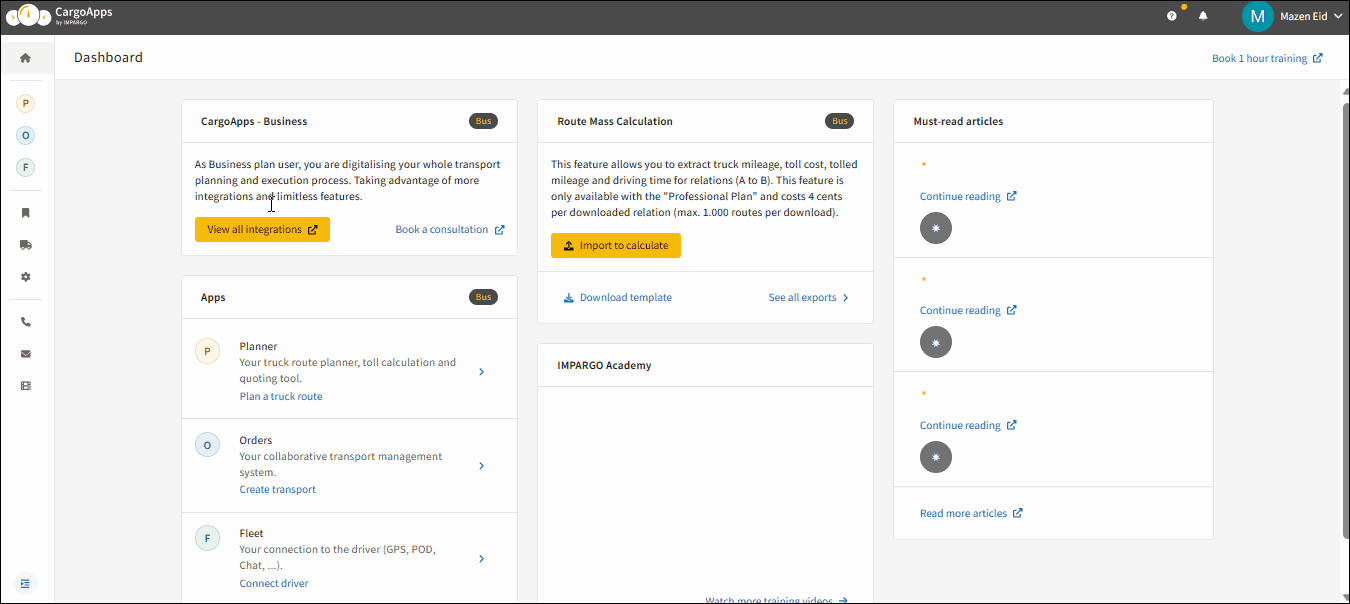The image size is (1350, 604).
Task: Click the third article's gray round icon
Action: 936,457
